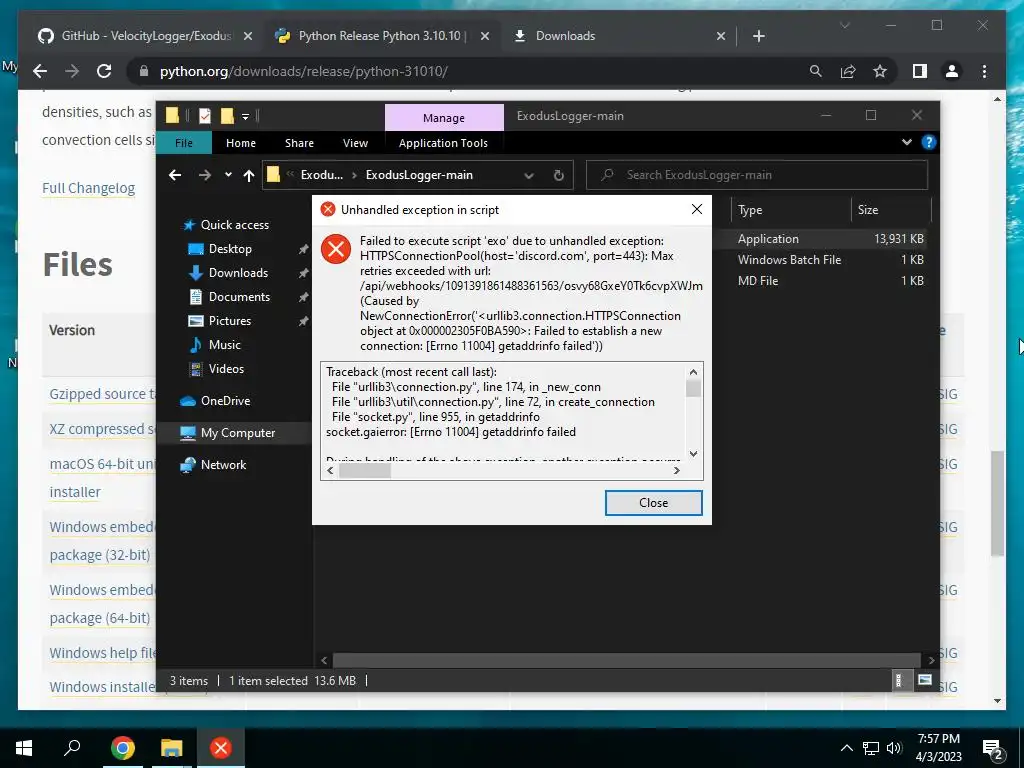Go back in Chrome browser
Viewport: 1024px width, 768px height.
pos(40,71)
